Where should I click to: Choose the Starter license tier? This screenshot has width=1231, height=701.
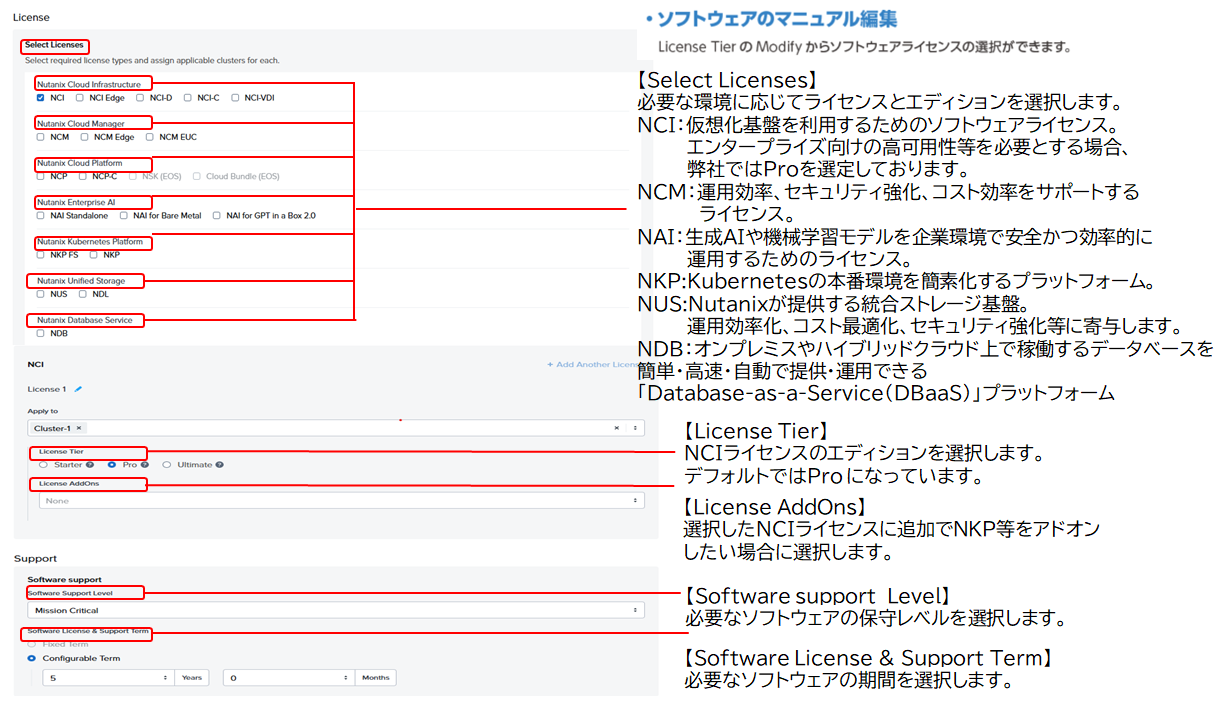coord(43,465)
